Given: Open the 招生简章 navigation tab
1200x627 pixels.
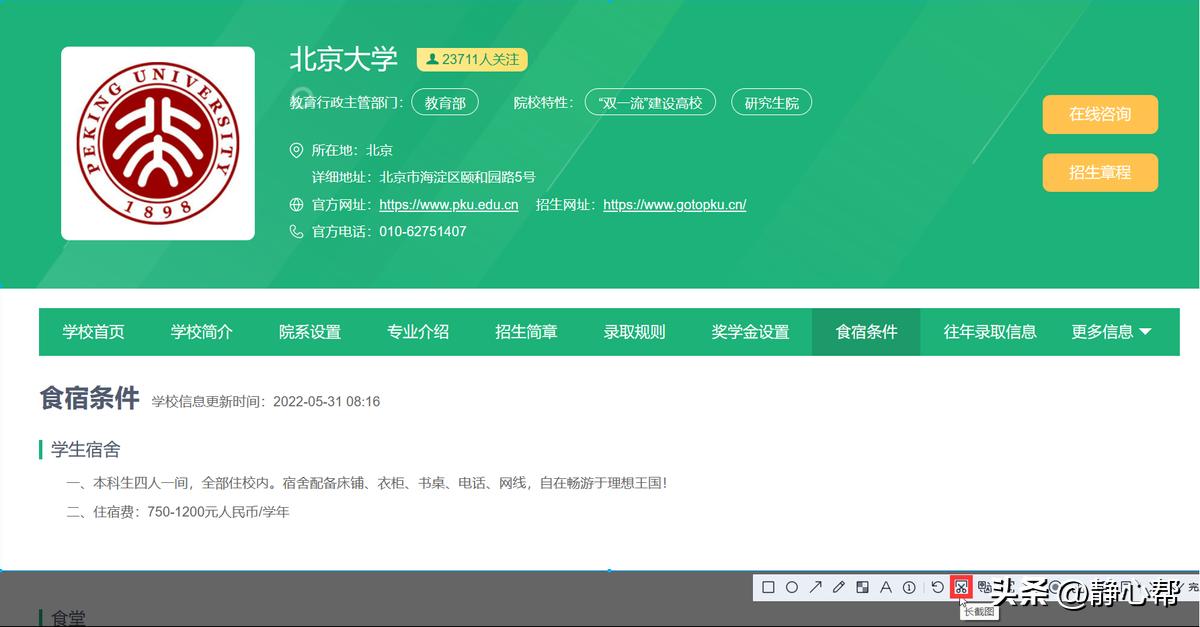Looking at the screenshot, I should pos(527,332).
